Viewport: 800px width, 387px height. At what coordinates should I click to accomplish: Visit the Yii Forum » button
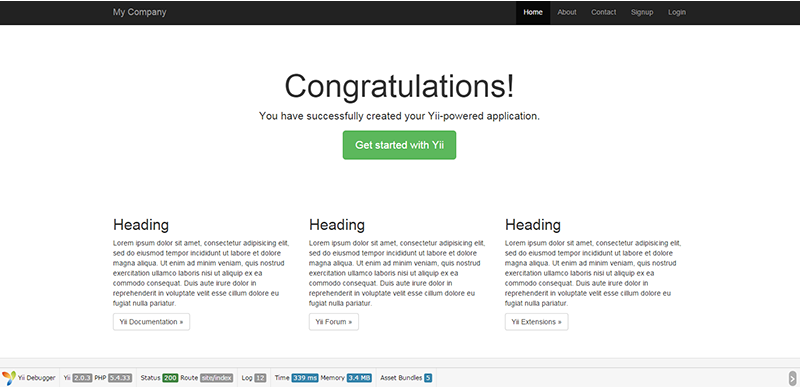click(334, 322)
